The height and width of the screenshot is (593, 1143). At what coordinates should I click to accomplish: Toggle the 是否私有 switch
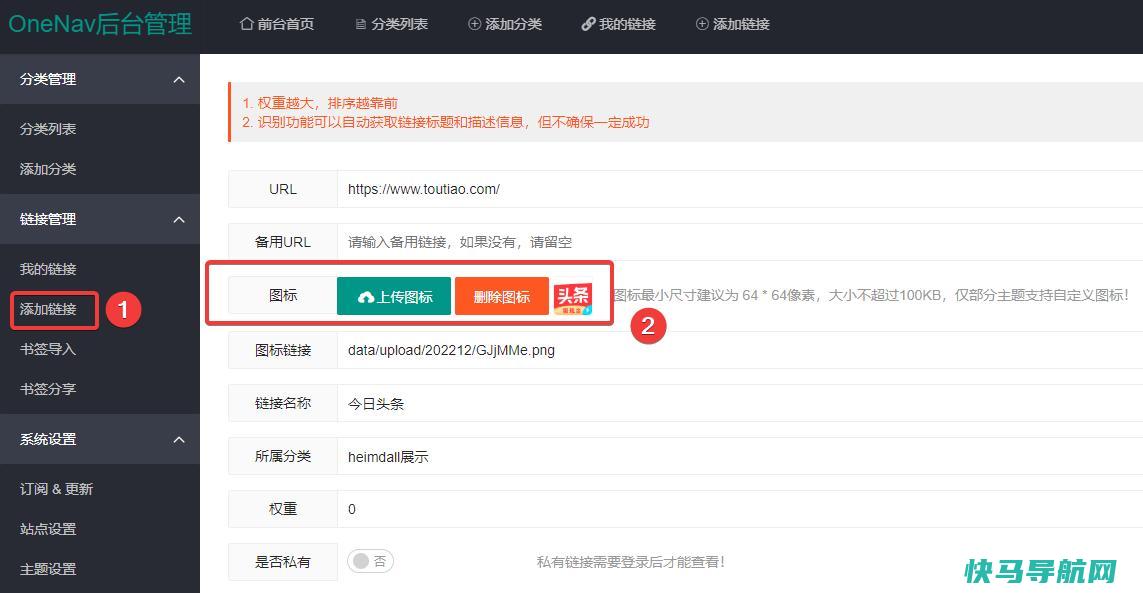(370, 561)
